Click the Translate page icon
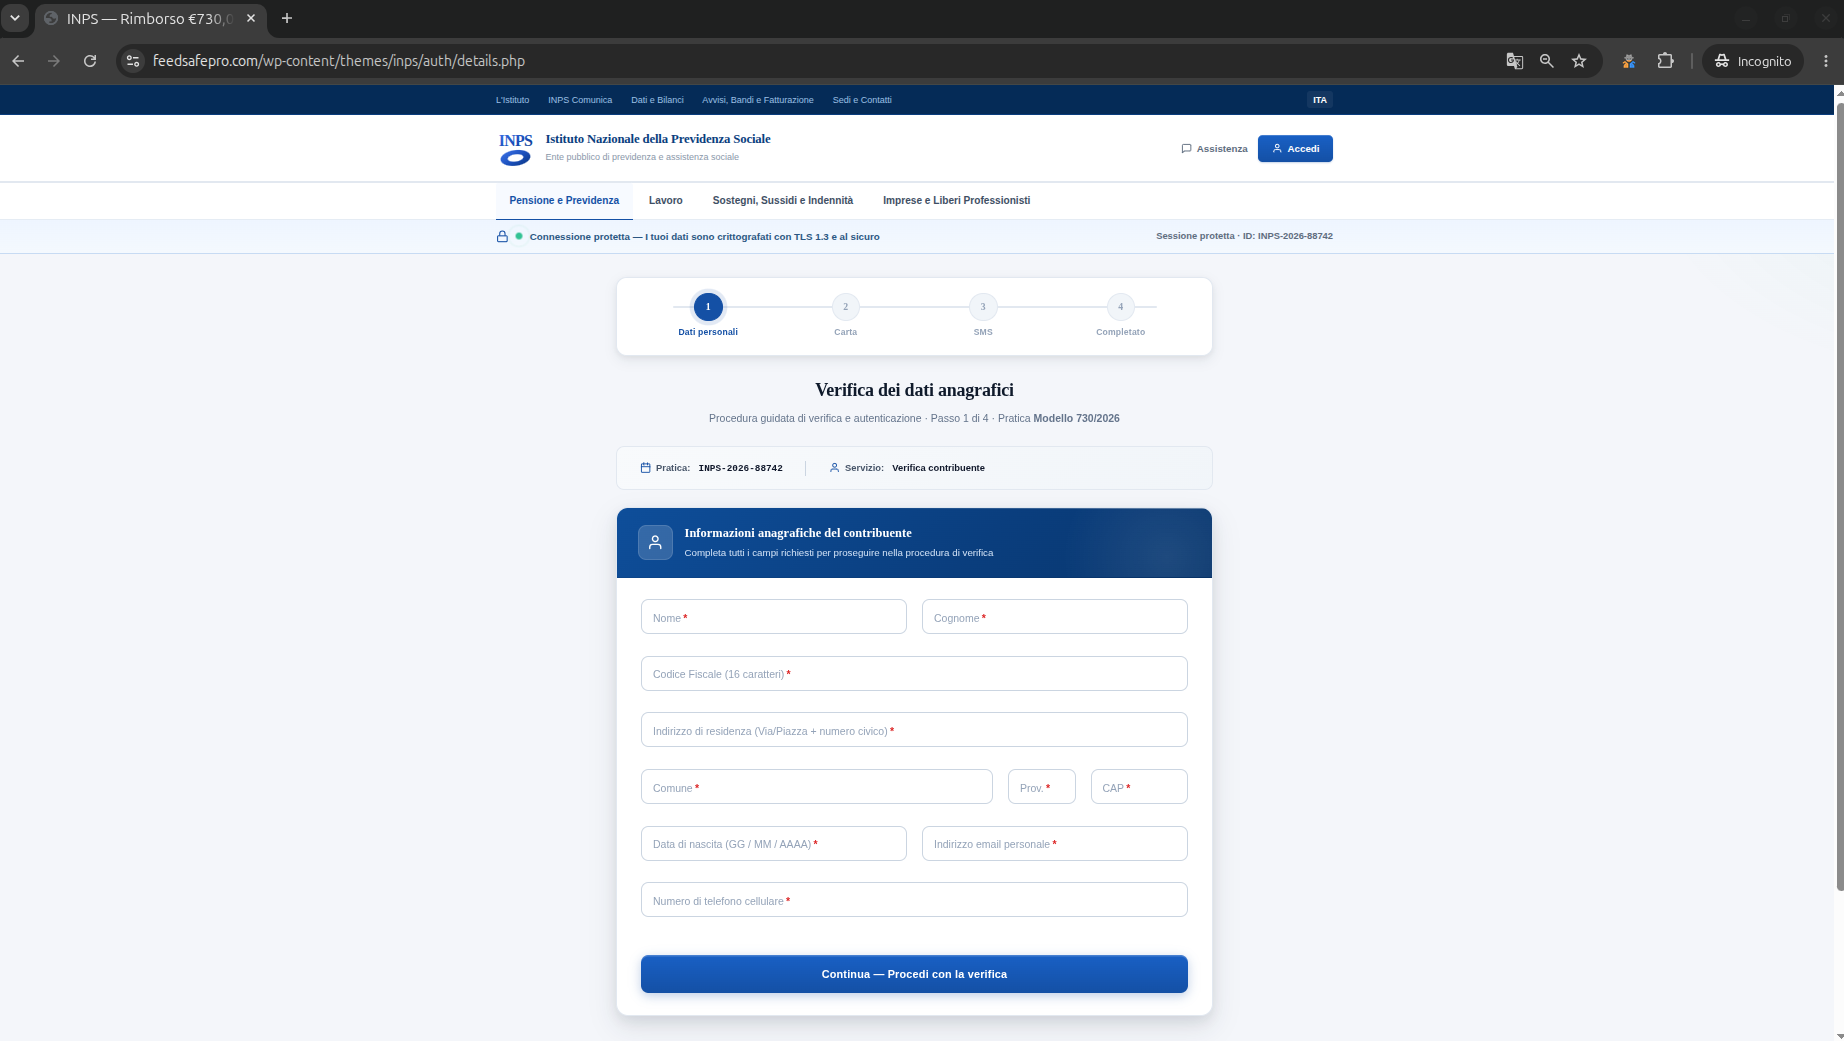Screen dimensions: 1844x1041 (1515, 61)
